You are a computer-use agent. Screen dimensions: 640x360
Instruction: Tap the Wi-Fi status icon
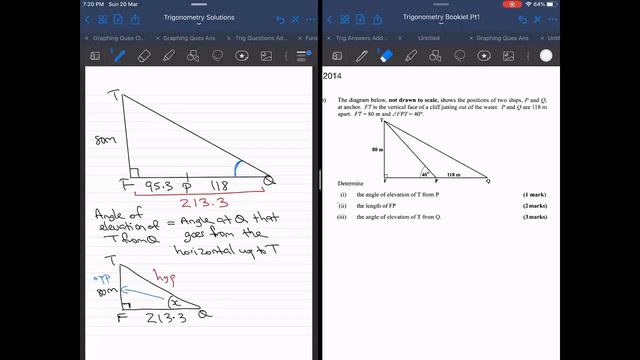(x=529, y=4)
